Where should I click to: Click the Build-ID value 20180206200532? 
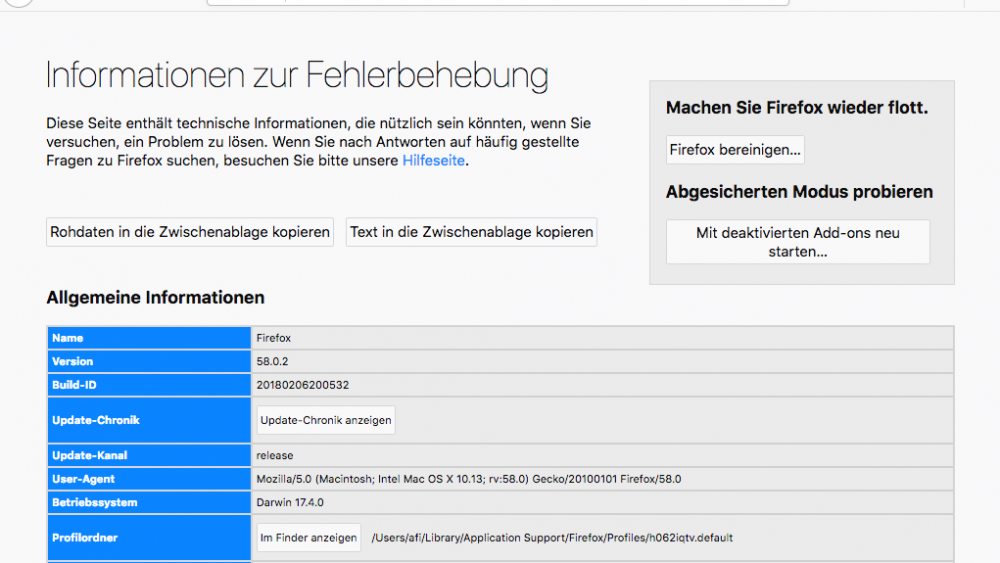[302, 385]
